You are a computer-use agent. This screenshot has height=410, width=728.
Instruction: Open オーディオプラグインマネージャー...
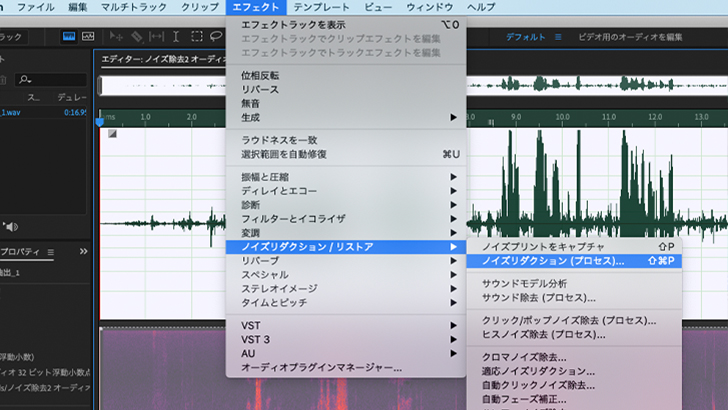346,367
